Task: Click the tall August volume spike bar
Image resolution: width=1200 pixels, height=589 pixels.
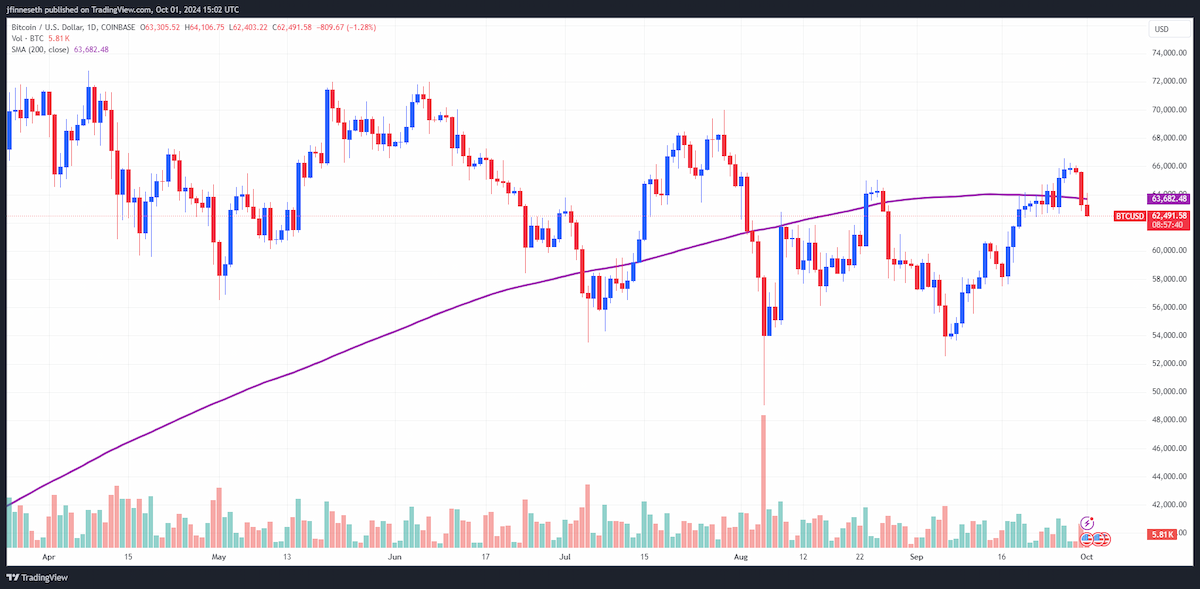Action: (763, 480)
